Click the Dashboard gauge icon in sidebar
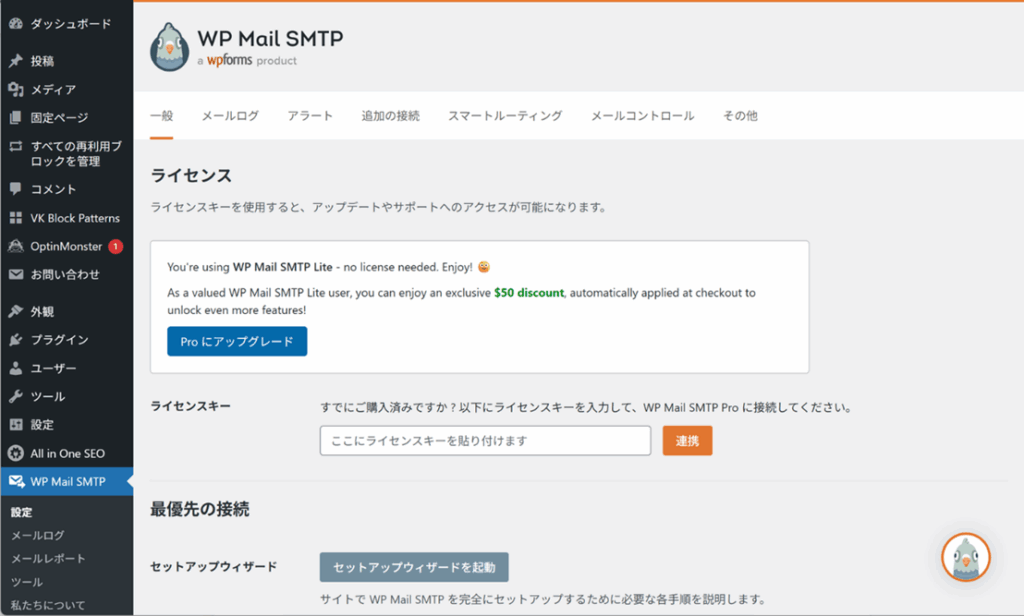This screenshot has width=1024, height=616. (x=16, y=24)
